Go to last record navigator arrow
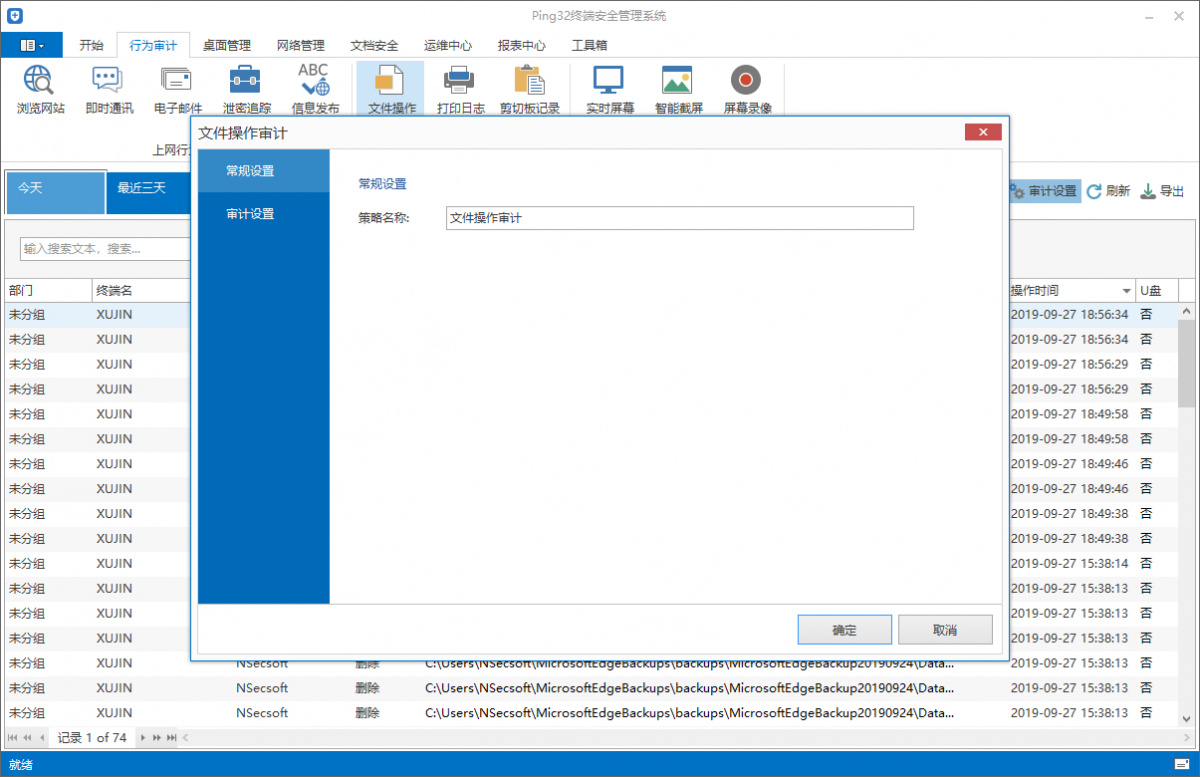Image resolution: width=1200 pixels, height=777 pixels. point(172,738)
